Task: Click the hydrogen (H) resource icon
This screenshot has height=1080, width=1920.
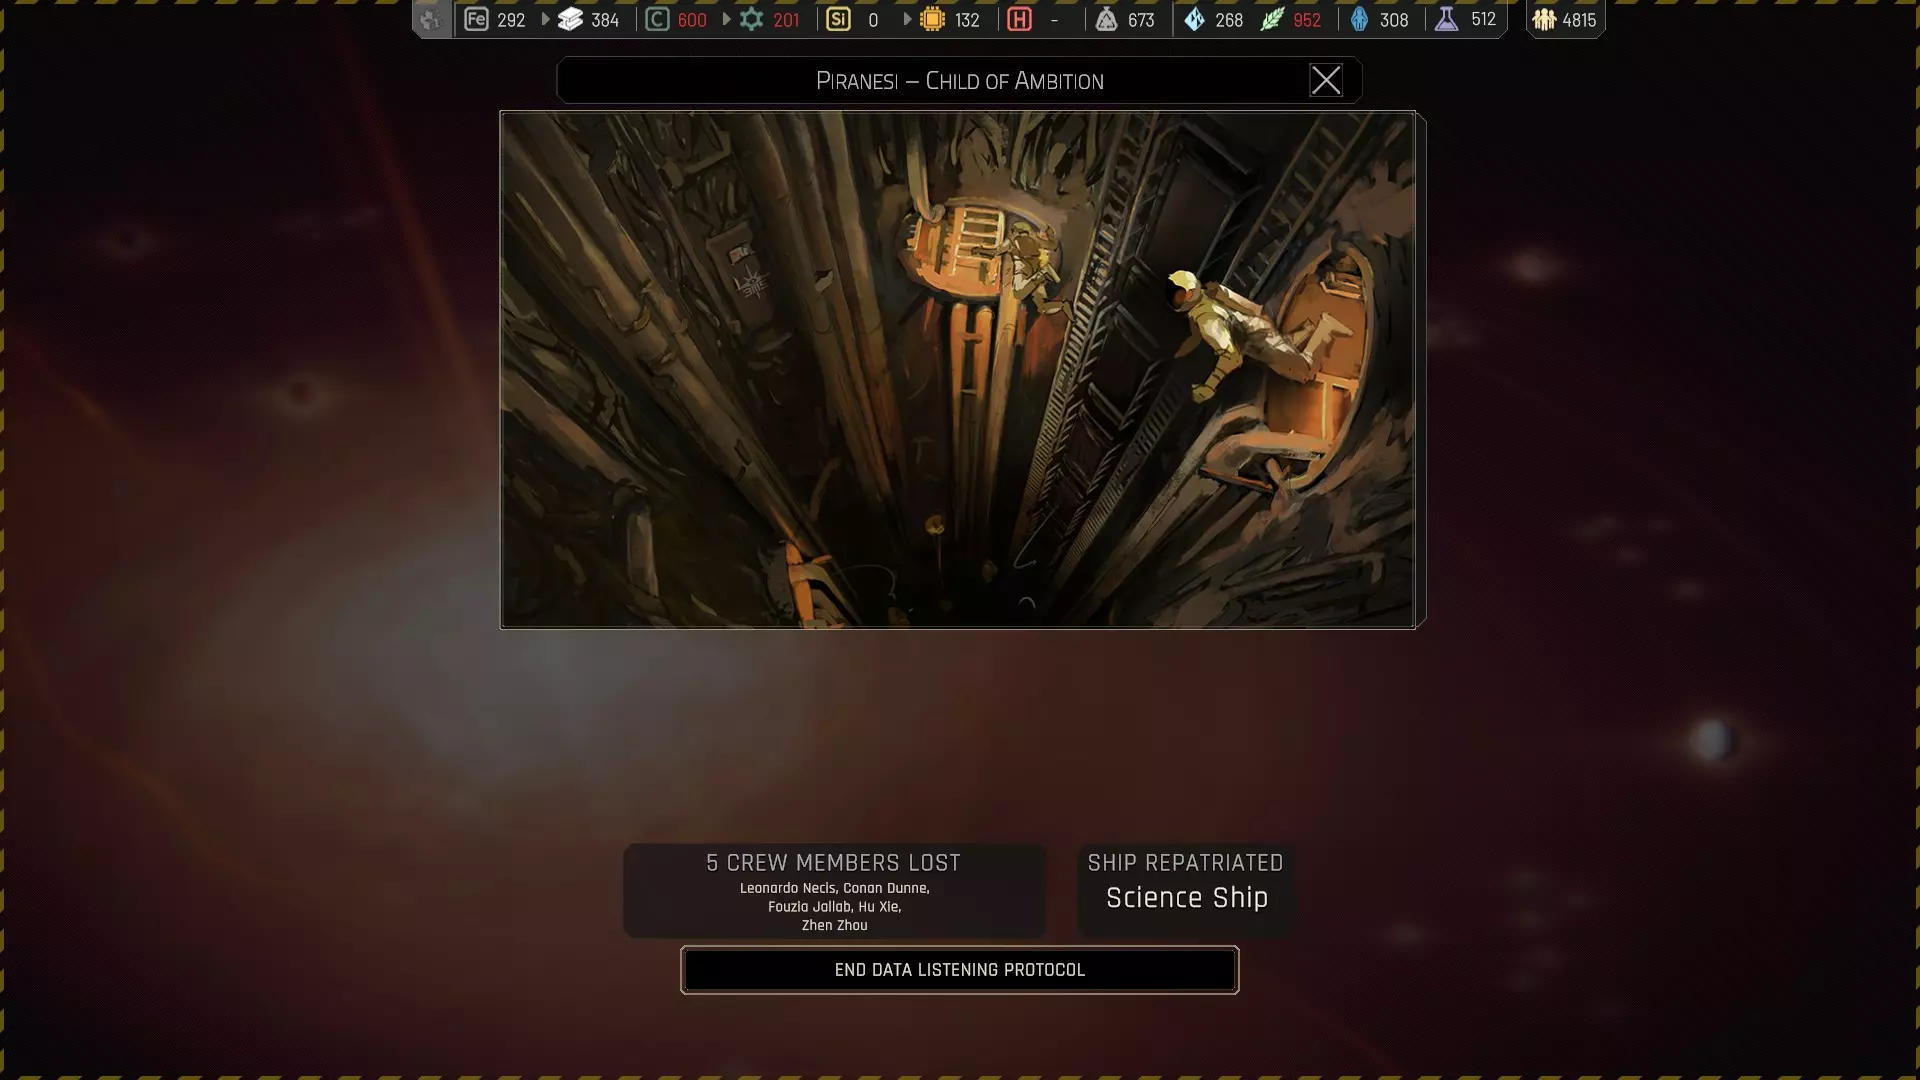Action: pyautogui.click(x=1019, y=19)
